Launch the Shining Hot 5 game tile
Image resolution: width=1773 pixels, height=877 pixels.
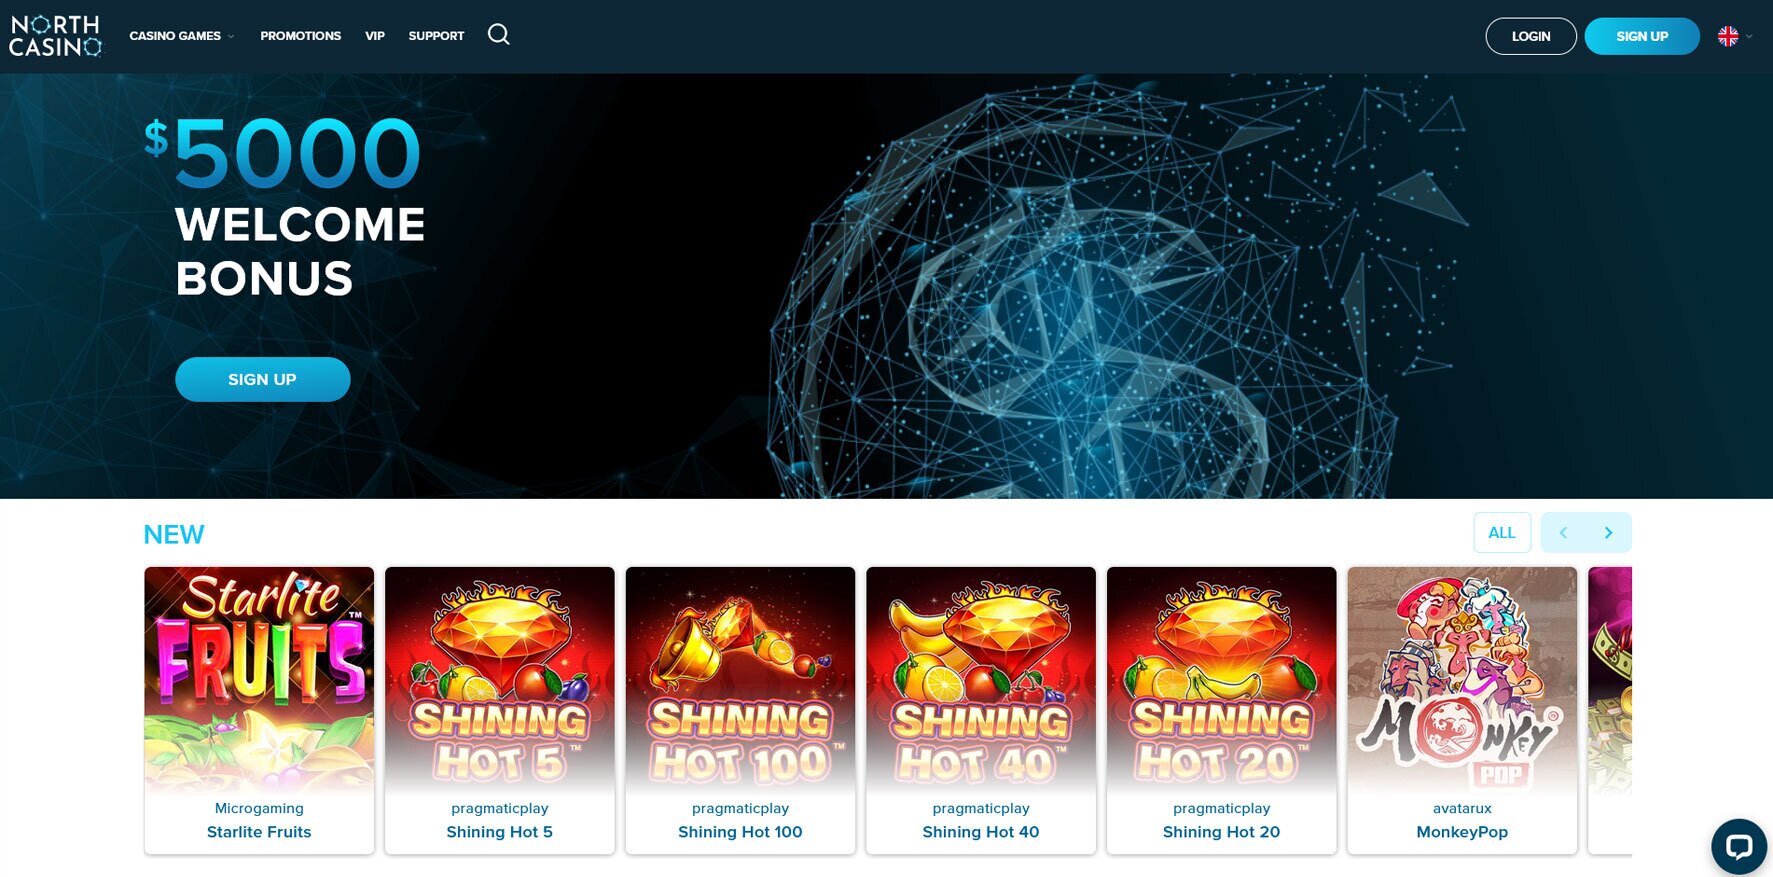point(499,680)
